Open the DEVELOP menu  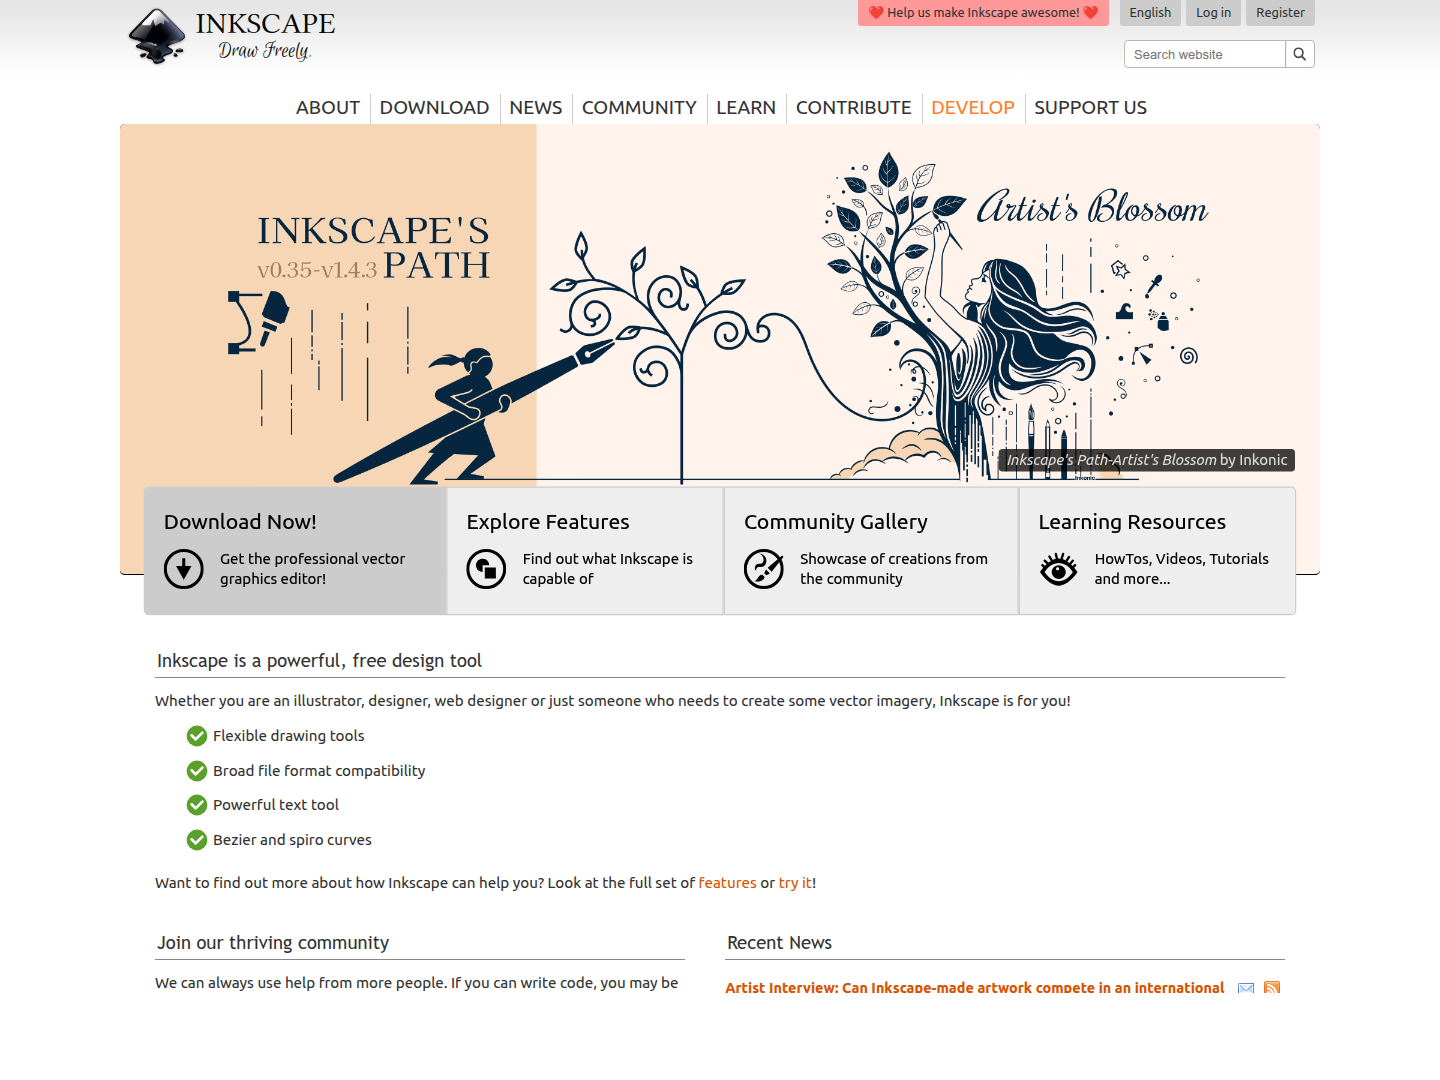coord(973,108)
